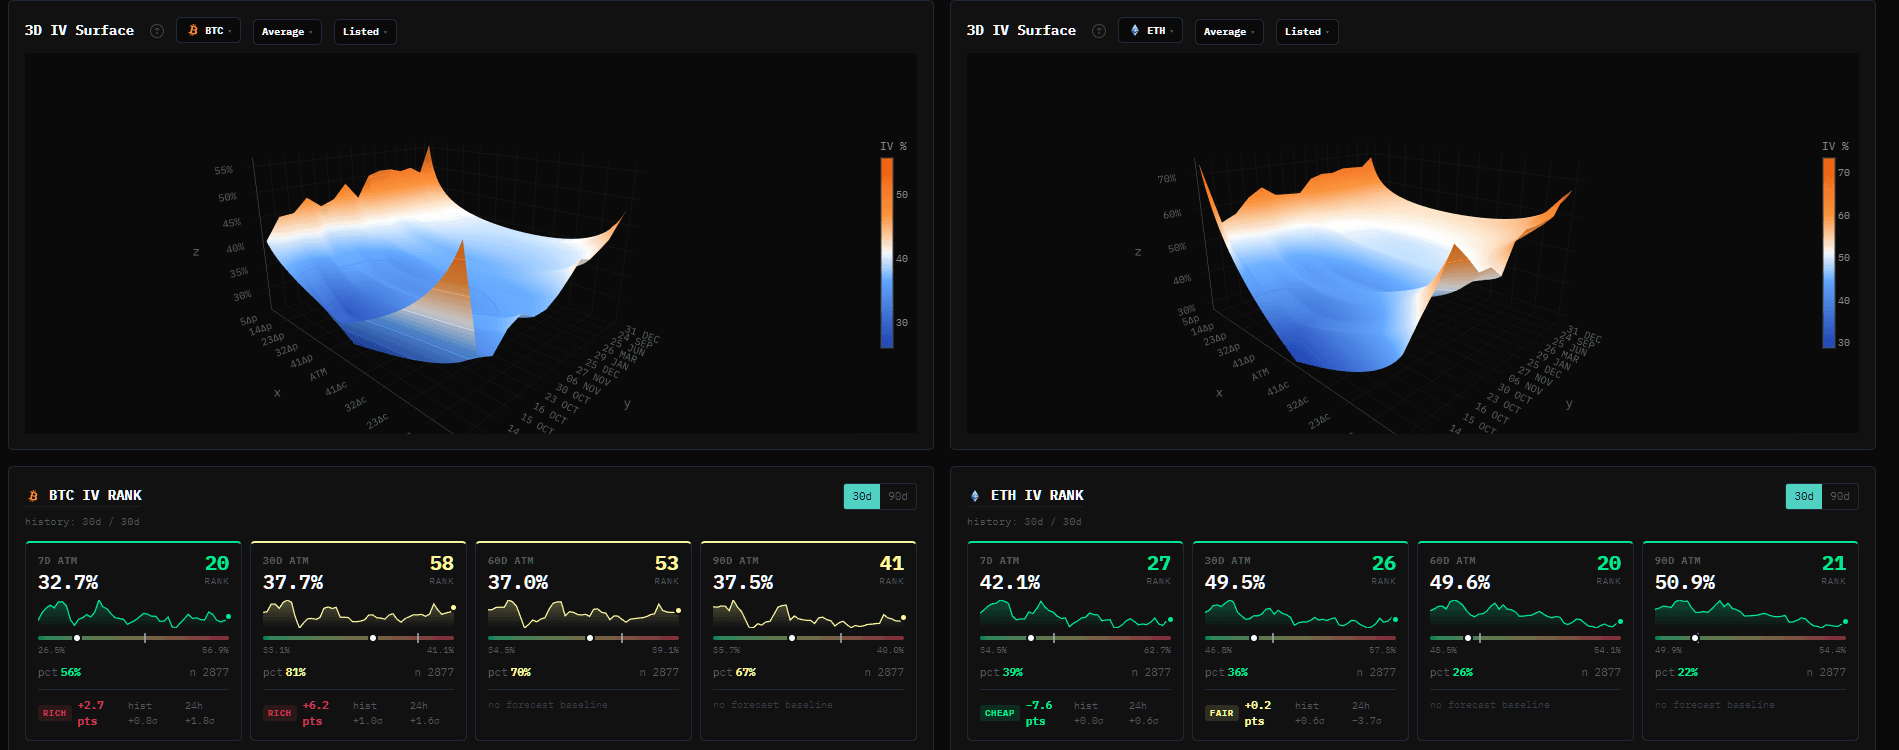The height and width of the screenshot is (750, 1899).
Task: Click the ETH 7D ATM value 42.1%
Action: pos(1010,582)
